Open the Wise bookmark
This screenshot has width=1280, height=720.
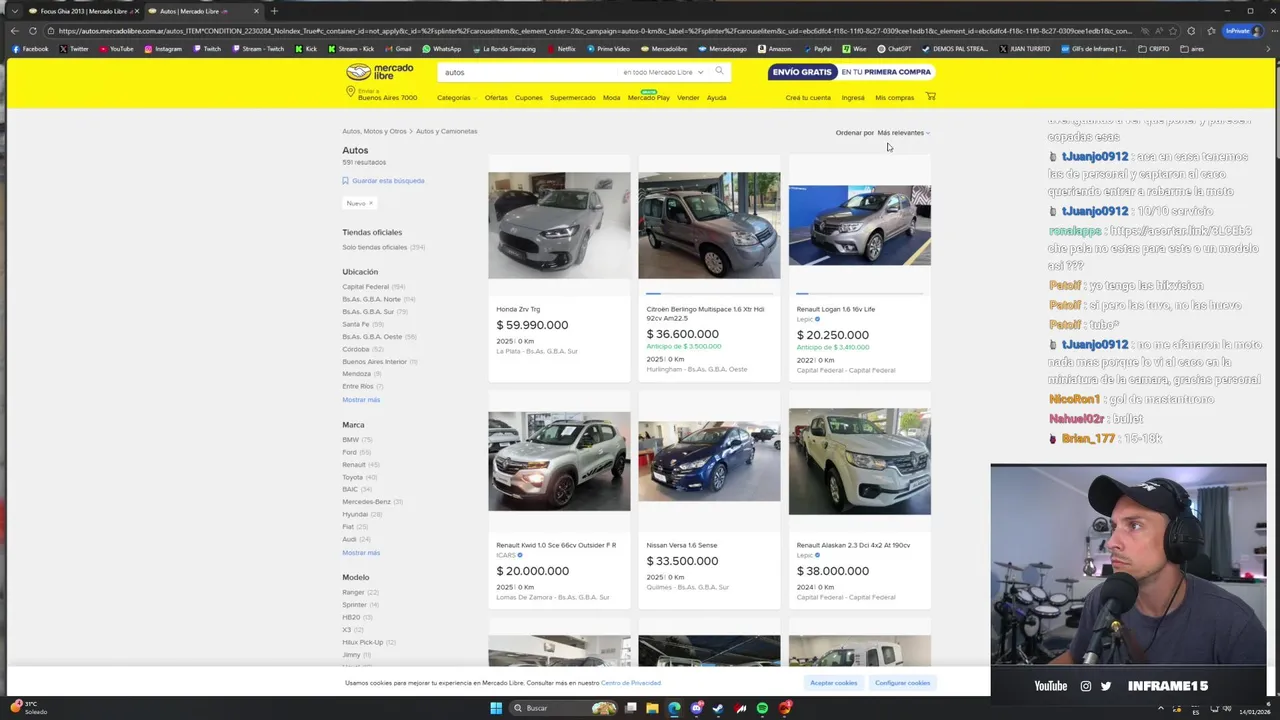pyautogui.click(x=854, y=48)
